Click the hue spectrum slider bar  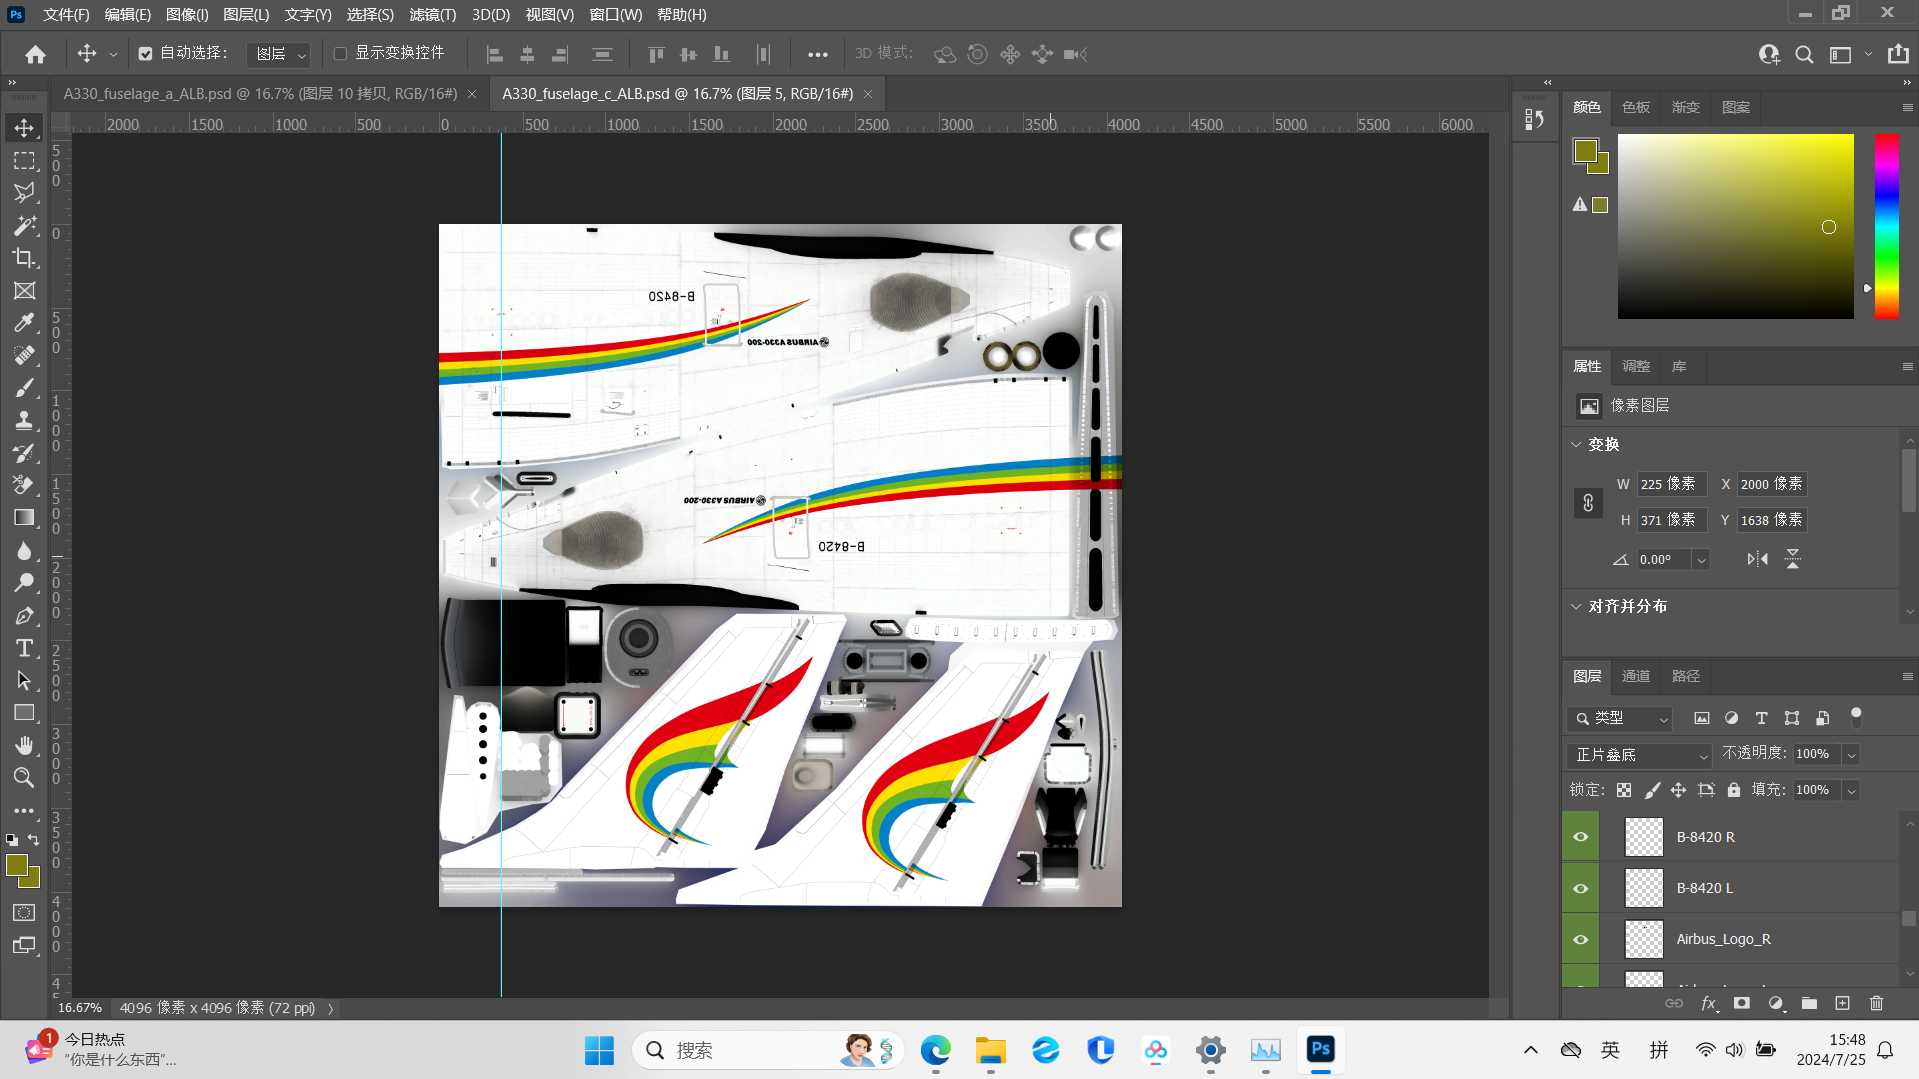1886,226
